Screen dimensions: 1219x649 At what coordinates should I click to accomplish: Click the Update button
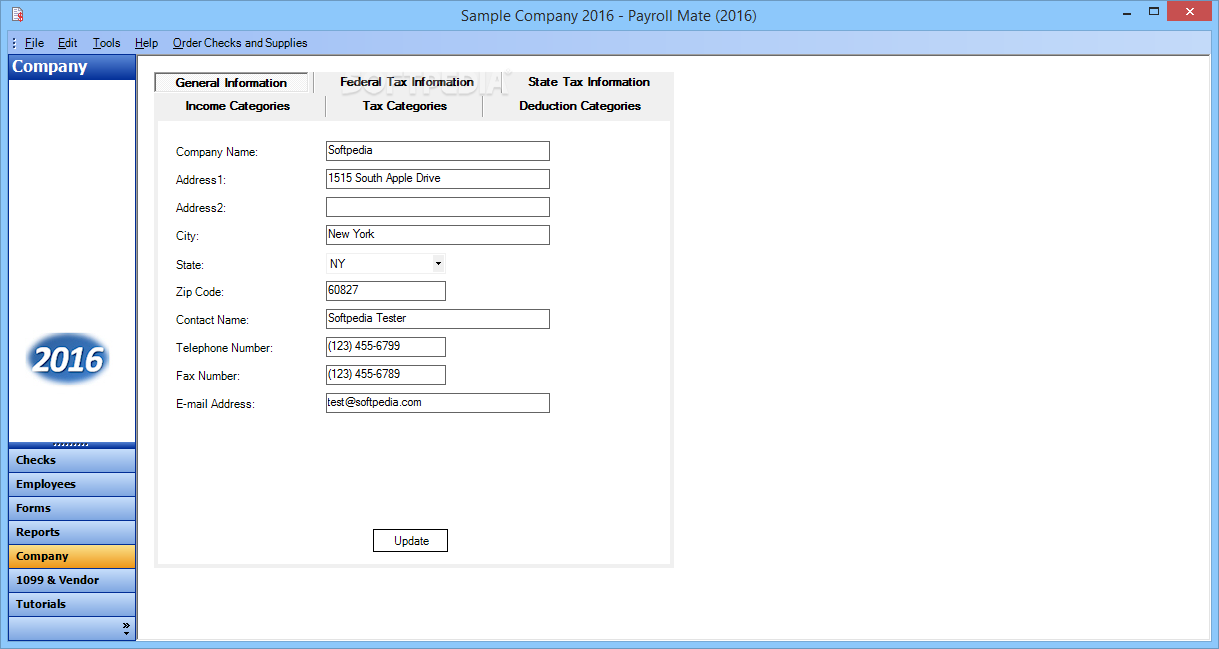(x=411, y=541)
